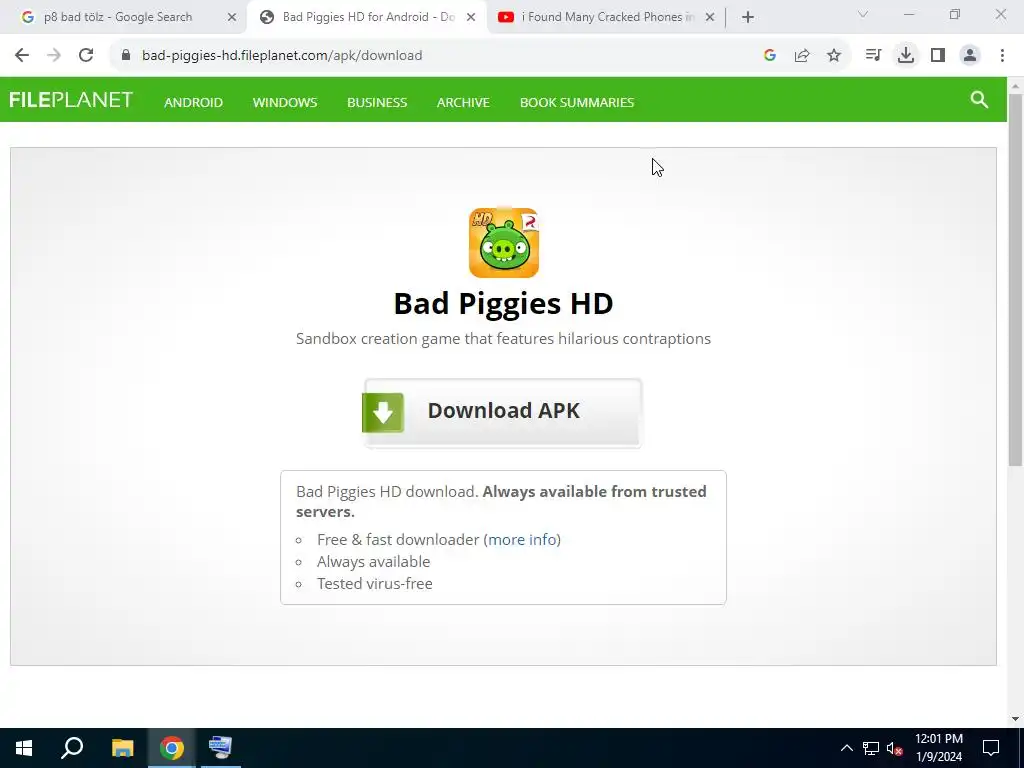Open the ARCHIVE menu item
The height and width of the screenshot is (768, 1024).
463,102
